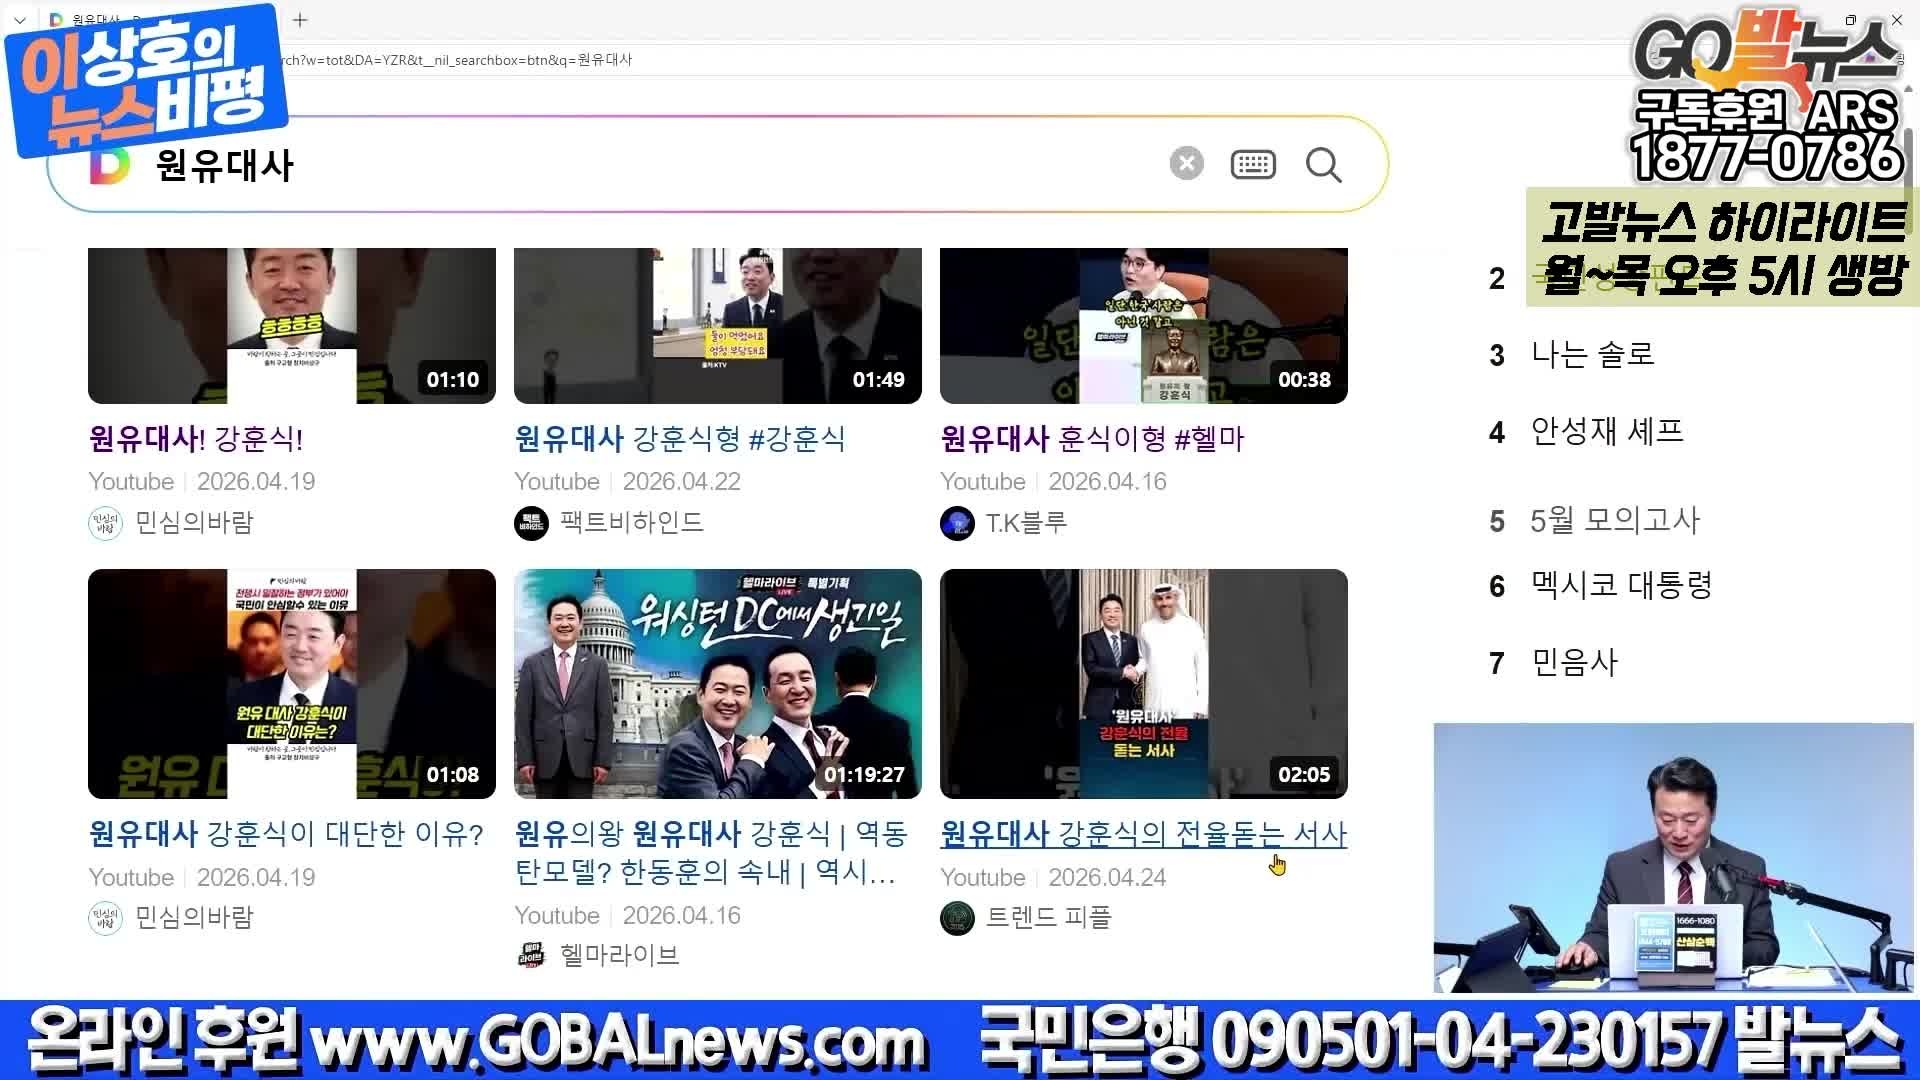Image resolution: width=1920 pixels, height=1080 pixels.
Task: Click the 헬마라이브 channel avatar icon
Action: coord(531,956)
